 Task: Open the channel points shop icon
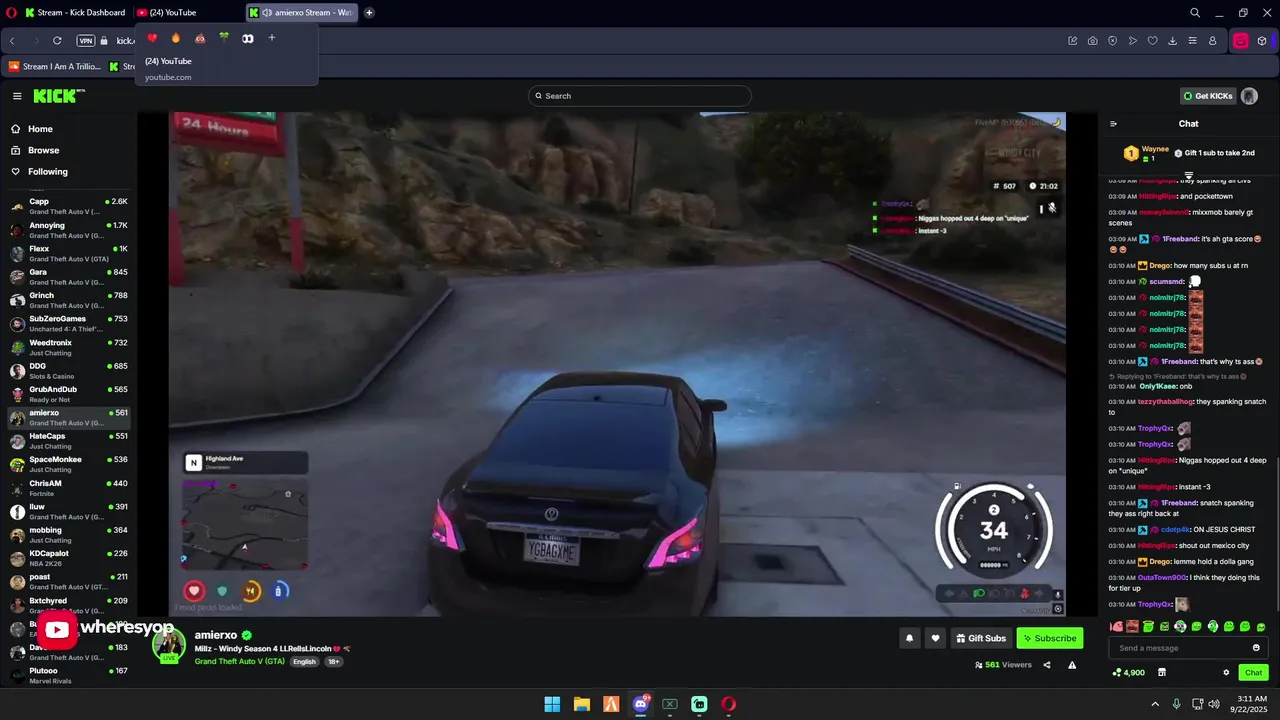(x=1161, y=672)
